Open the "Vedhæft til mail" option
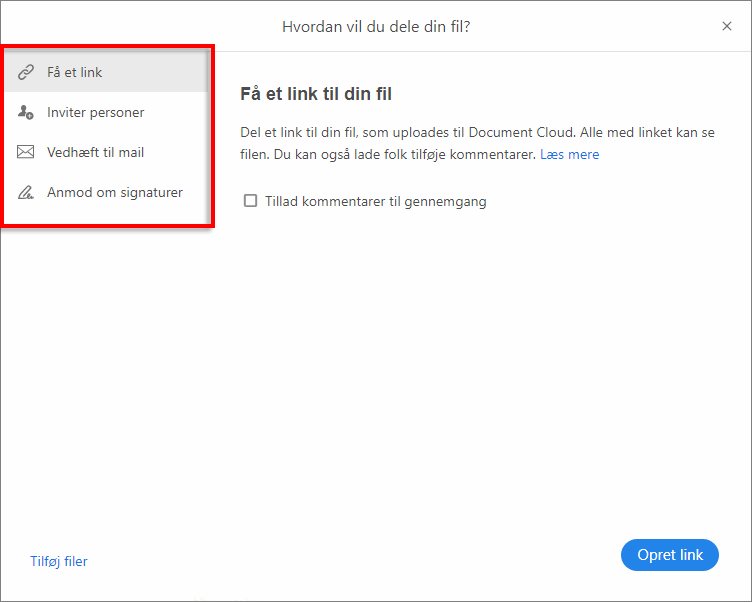Screen dimensions: 752x602 click(x=96, y=153)
